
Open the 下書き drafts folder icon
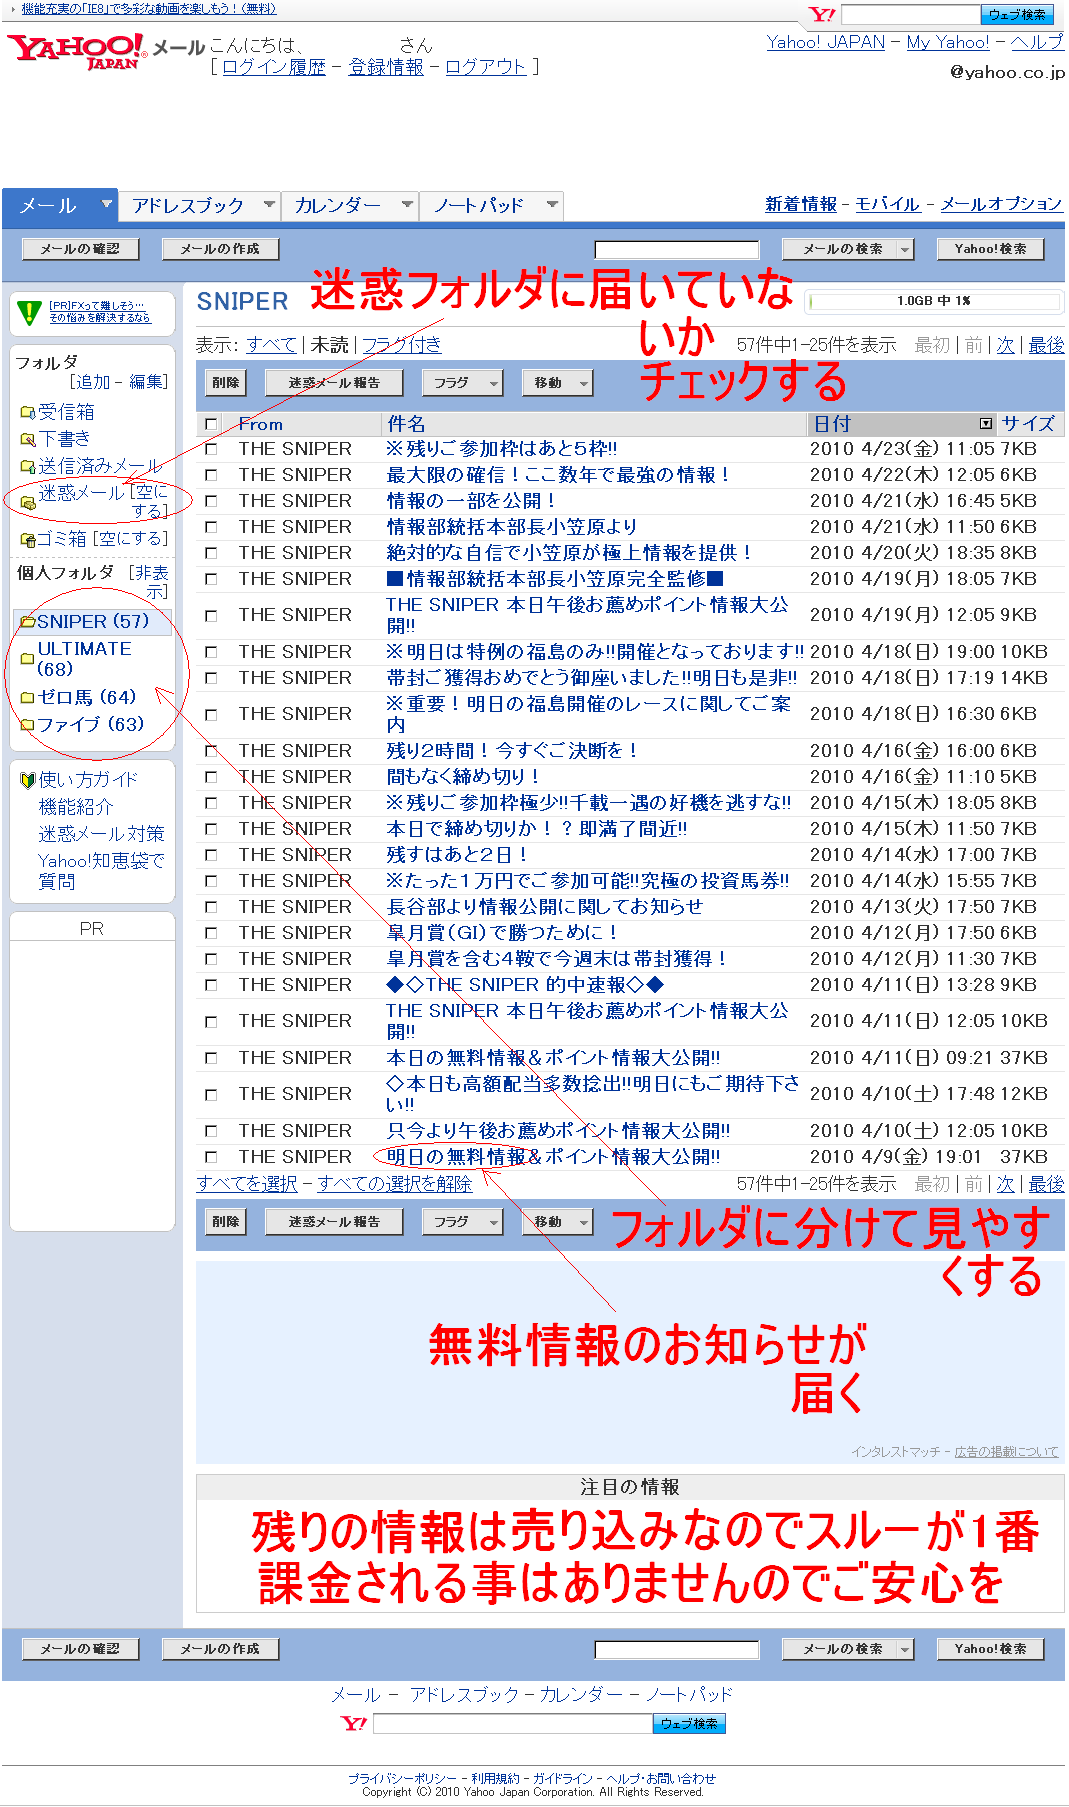(28, 439)
